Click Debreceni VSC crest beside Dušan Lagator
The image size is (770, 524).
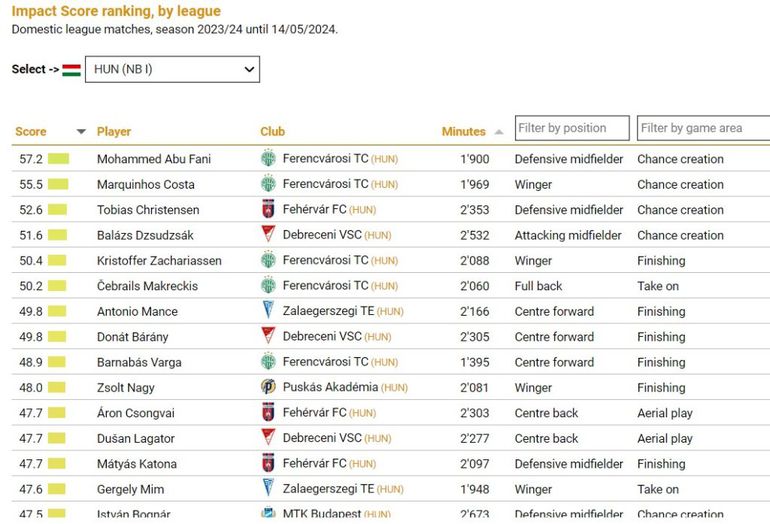(268, 438)
